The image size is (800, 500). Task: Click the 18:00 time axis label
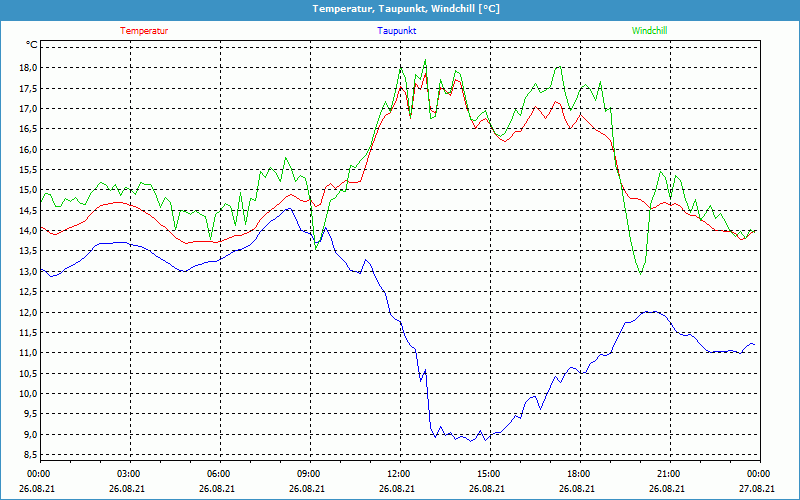578,474
